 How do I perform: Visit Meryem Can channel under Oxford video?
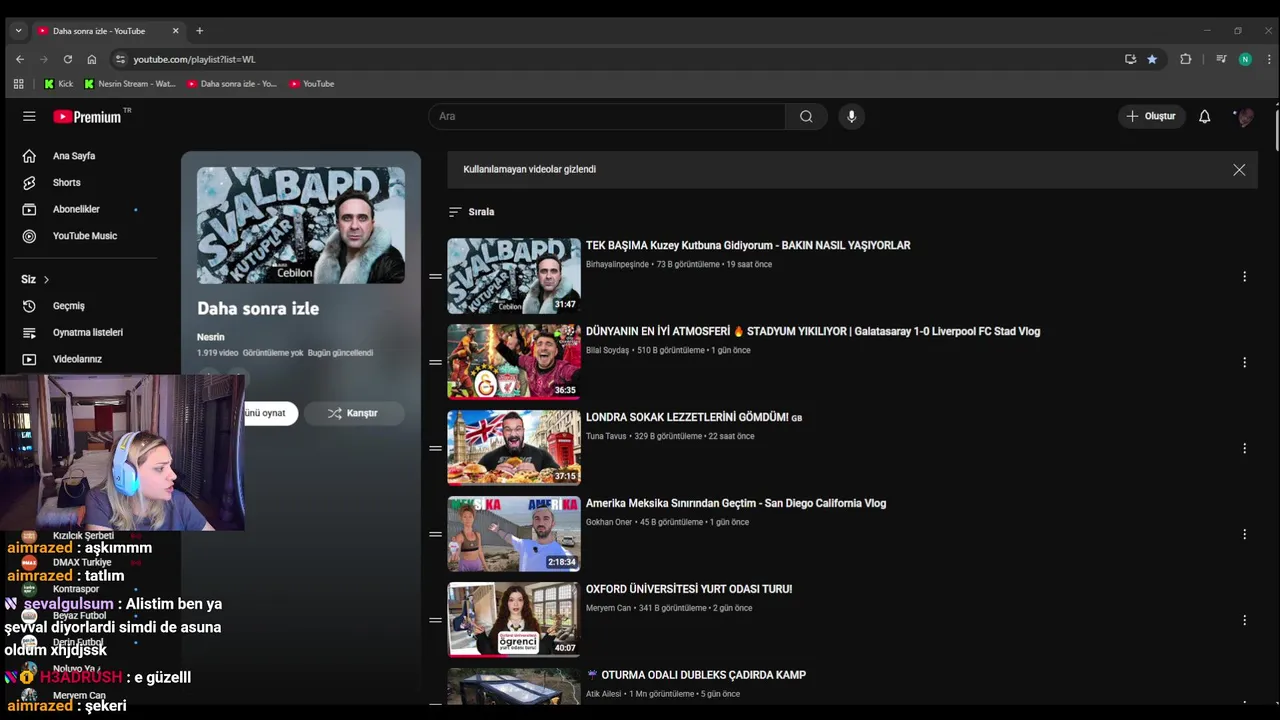[608, 608]
